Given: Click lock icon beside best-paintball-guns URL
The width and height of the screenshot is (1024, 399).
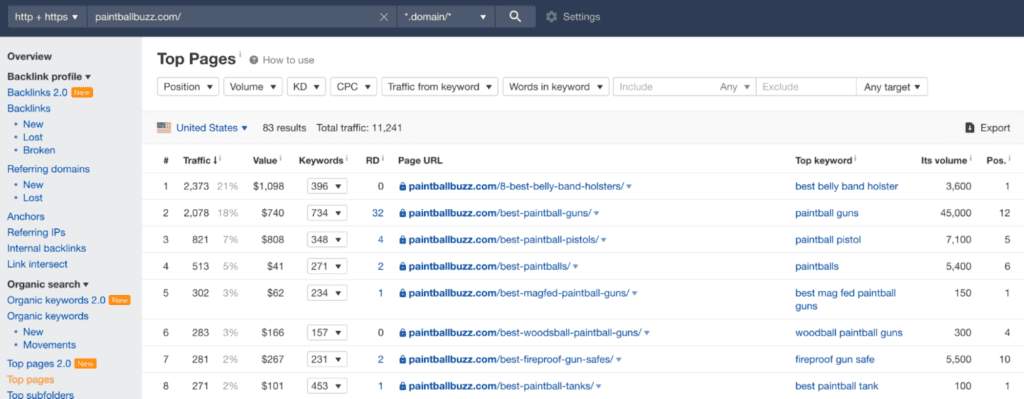Looking at the screenshot, I should [402, 213].
